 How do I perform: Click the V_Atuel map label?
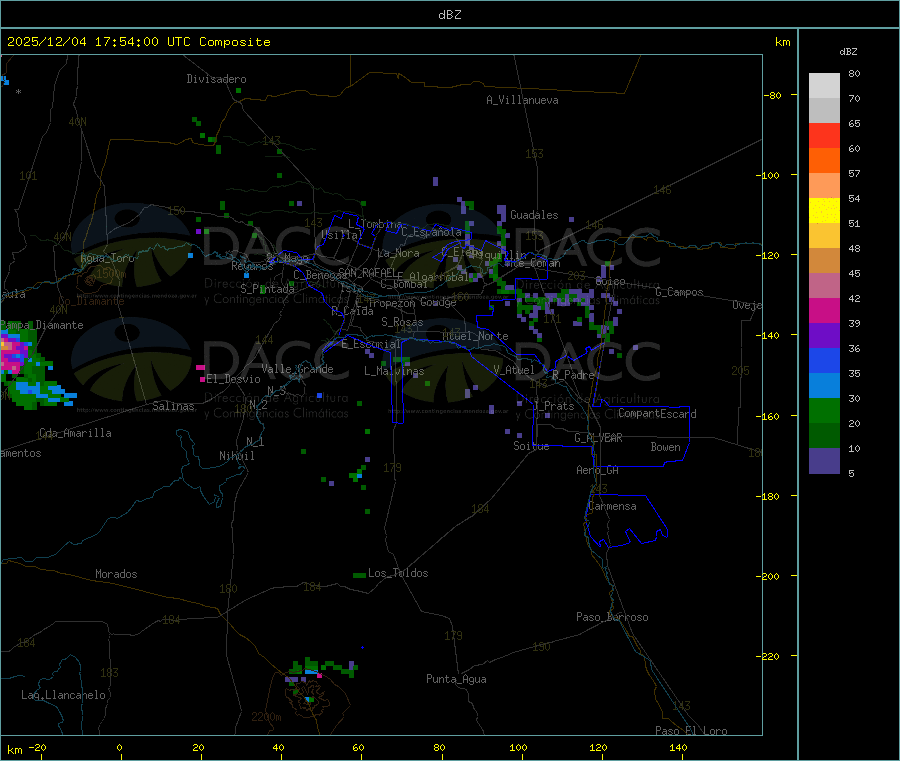coord(514,370)
